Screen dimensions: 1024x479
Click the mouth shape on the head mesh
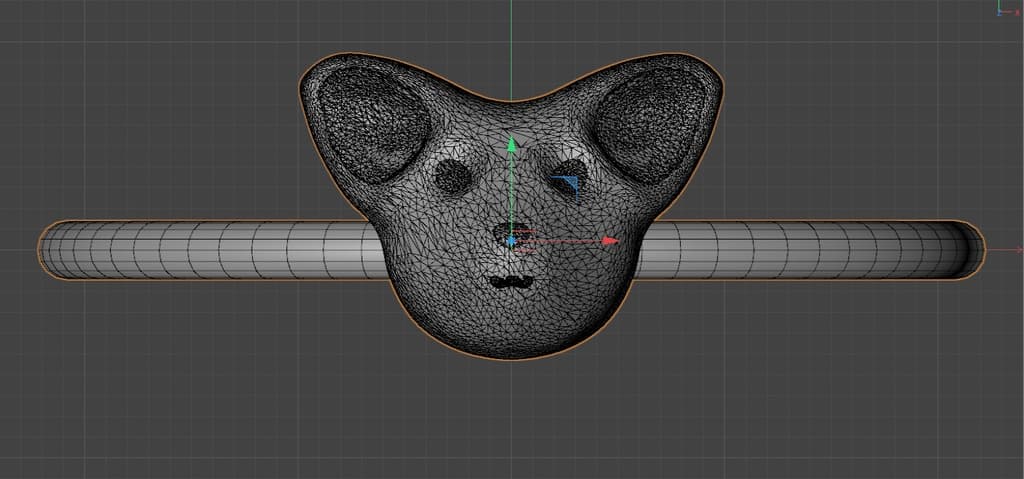(x=513, y=282)
